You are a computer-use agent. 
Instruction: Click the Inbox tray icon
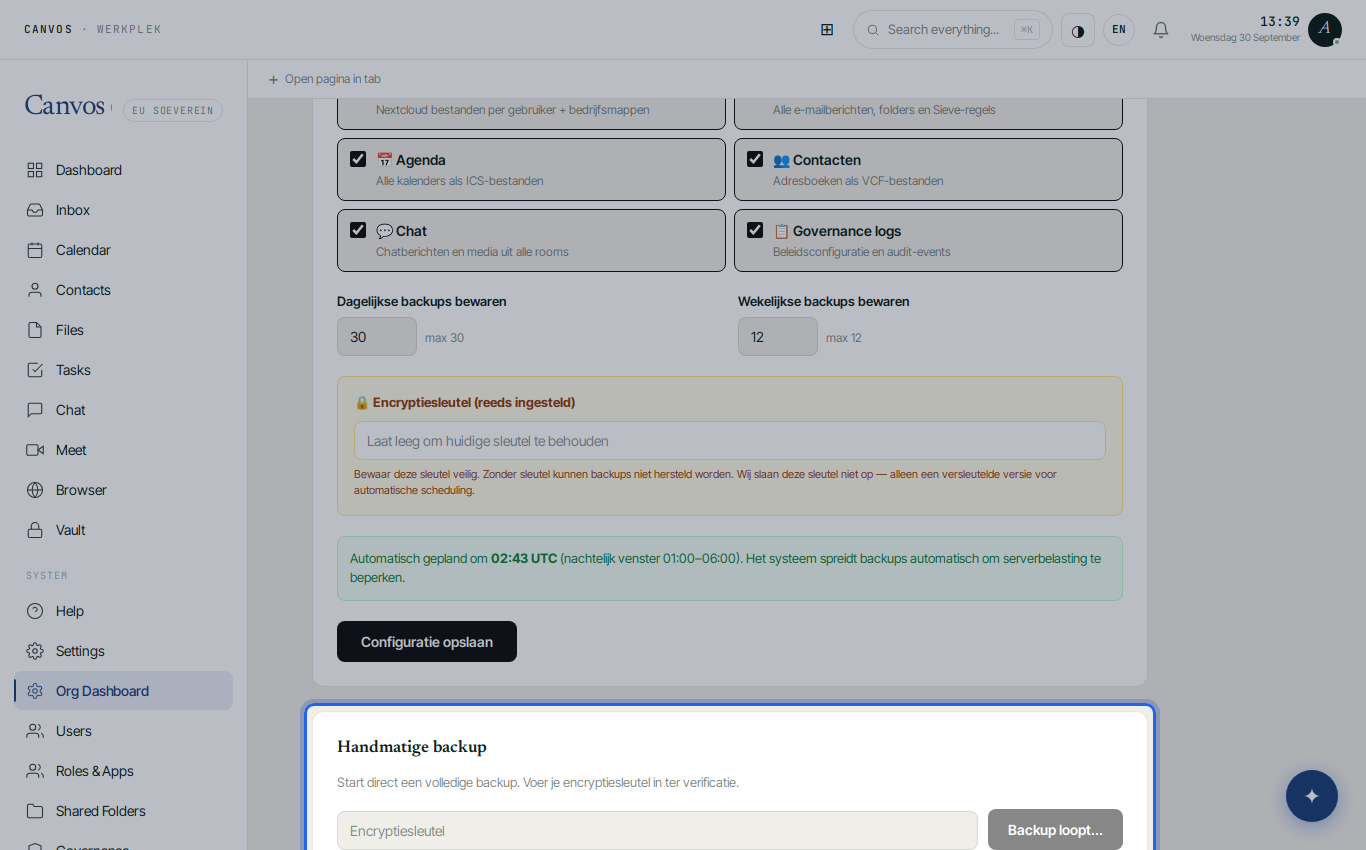click(35, 210)
